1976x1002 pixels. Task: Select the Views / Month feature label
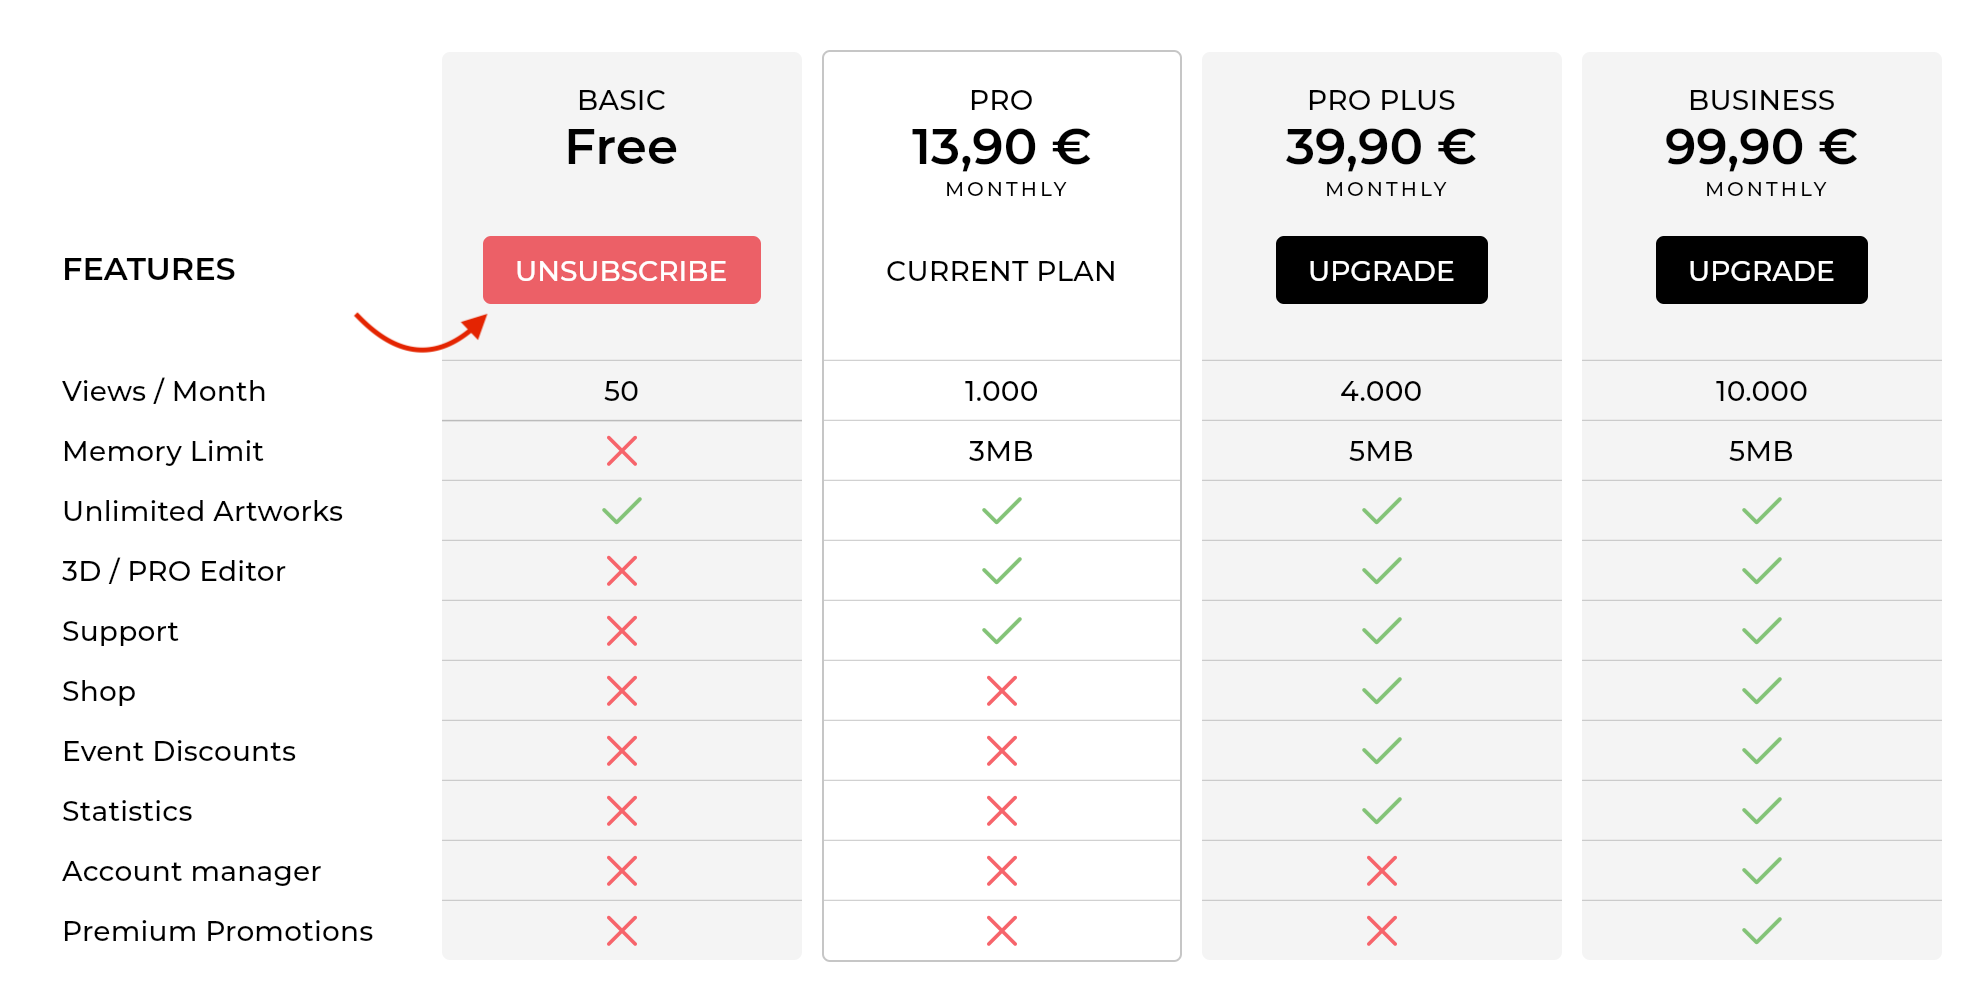164,391
